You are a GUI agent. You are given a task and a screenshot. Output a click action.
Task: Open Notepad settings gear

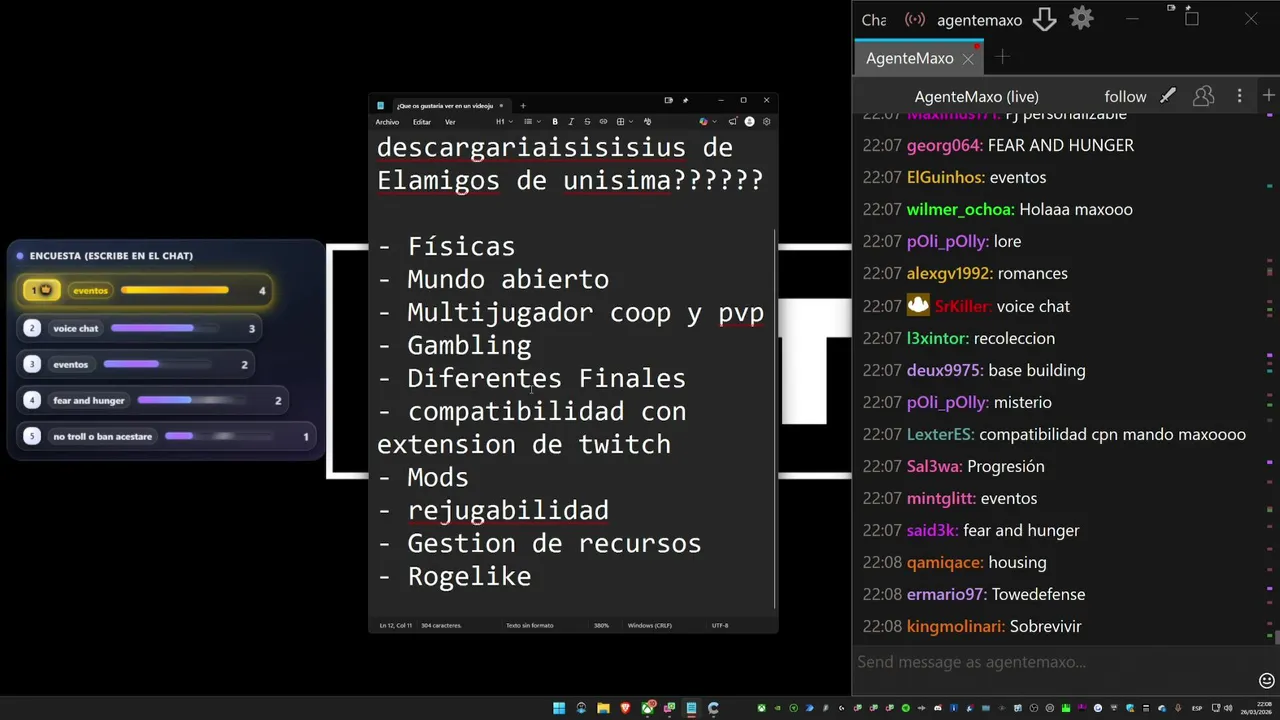(x=767, y=122)
